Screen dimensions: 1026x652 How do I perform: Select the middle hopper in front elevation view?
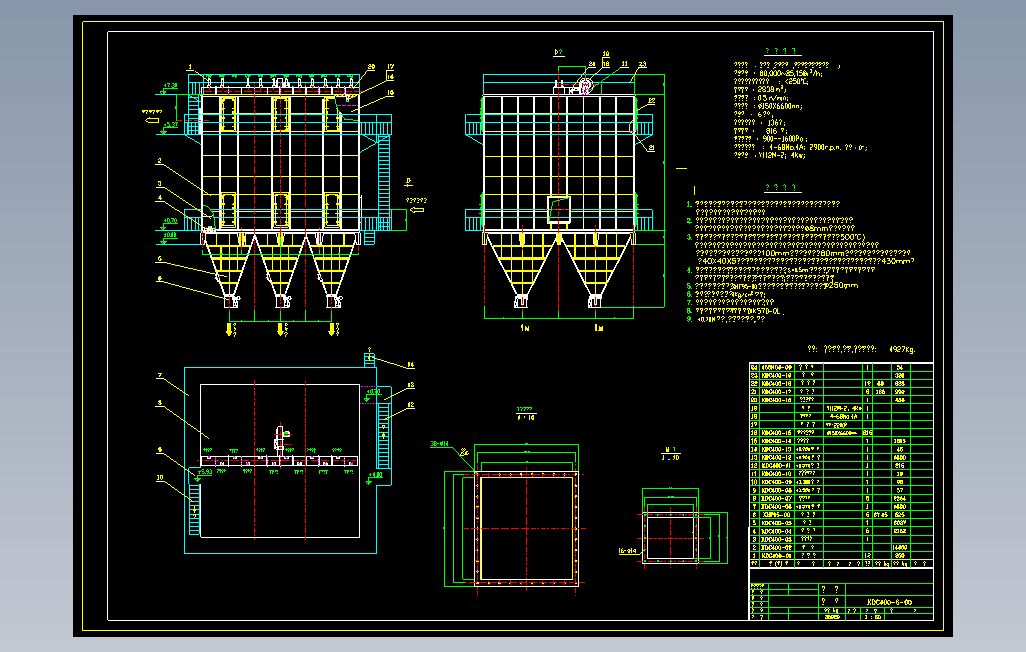pyautogui.click(x=281, y=270)
